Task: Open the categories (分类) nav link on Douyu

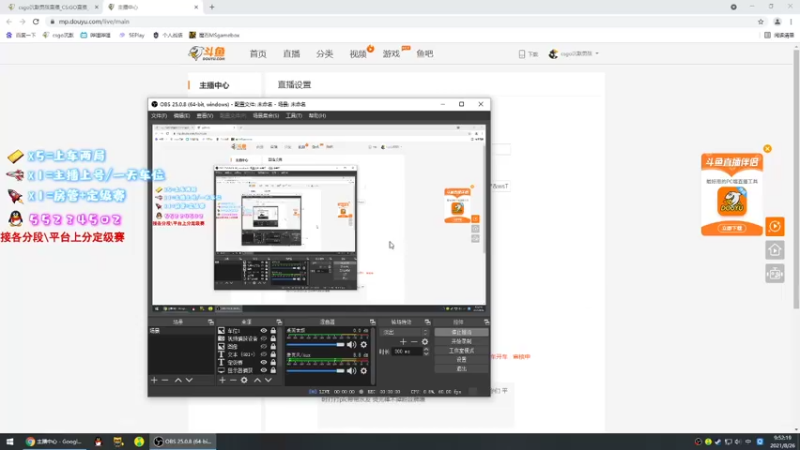Action: click(x=324, y=54)
